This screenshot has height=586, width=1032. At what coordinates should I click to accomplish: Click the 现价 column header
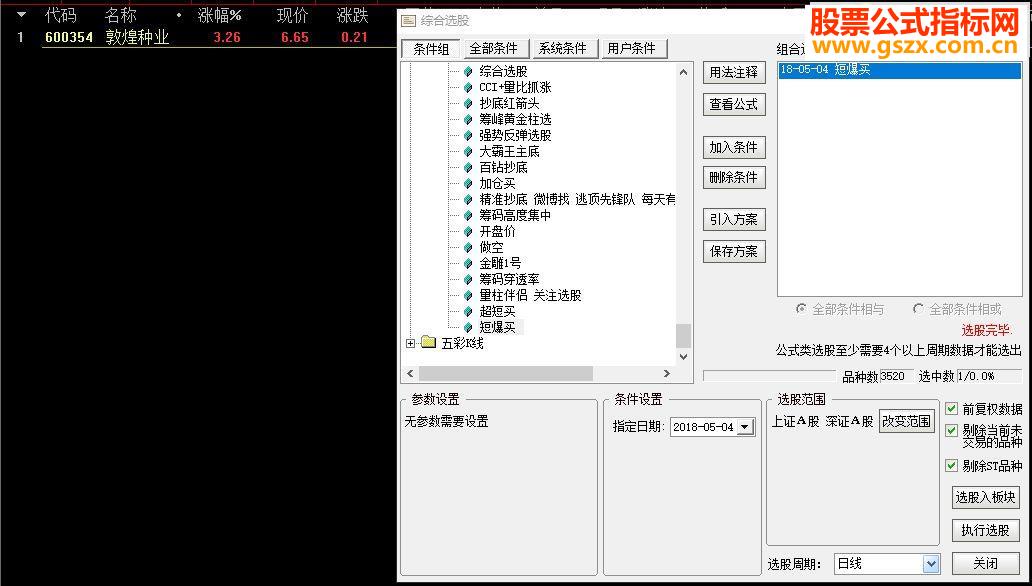(292, 15)
